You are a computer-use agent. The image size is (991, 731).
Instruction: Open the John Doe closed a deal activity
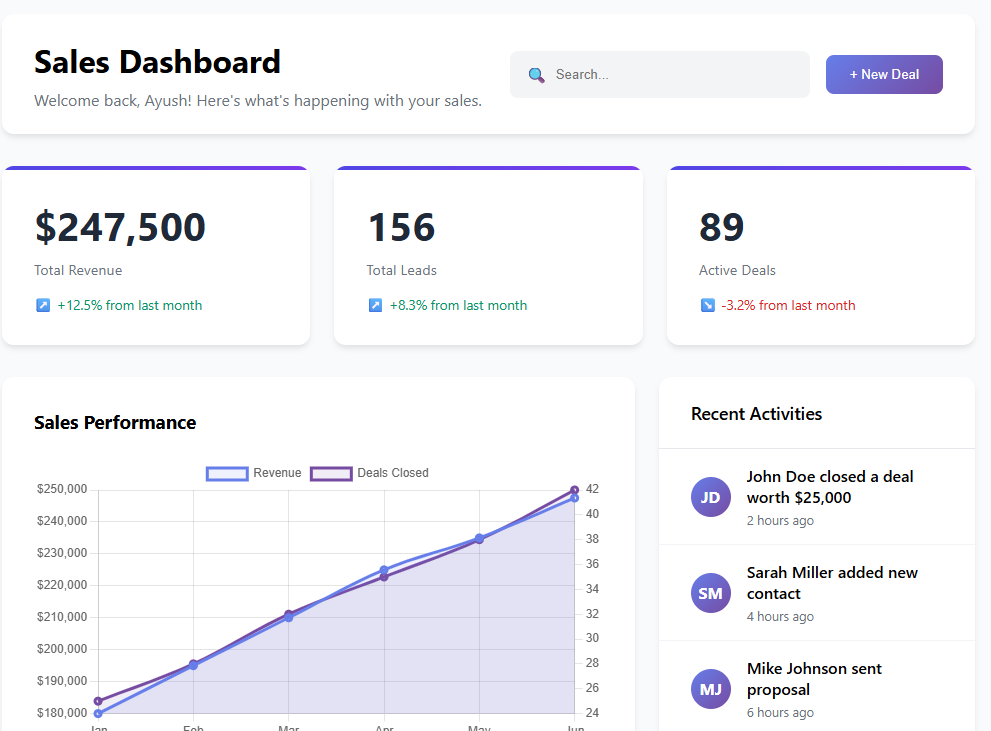(x=830, y=487)
